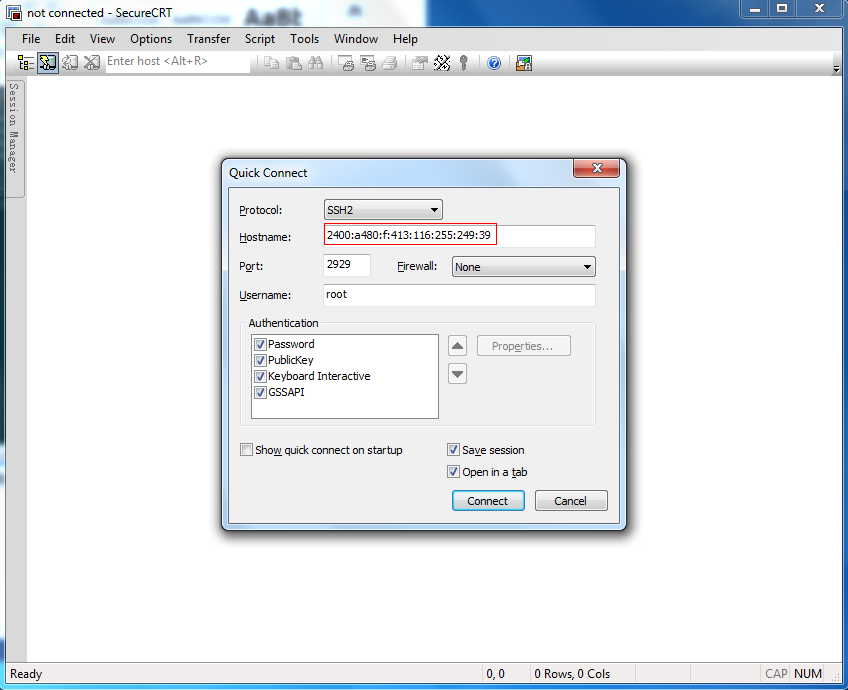This screenshot has width=848, height=690.
Task: Click the Quick Connect toolbar icon
Action: pos(48,62)
